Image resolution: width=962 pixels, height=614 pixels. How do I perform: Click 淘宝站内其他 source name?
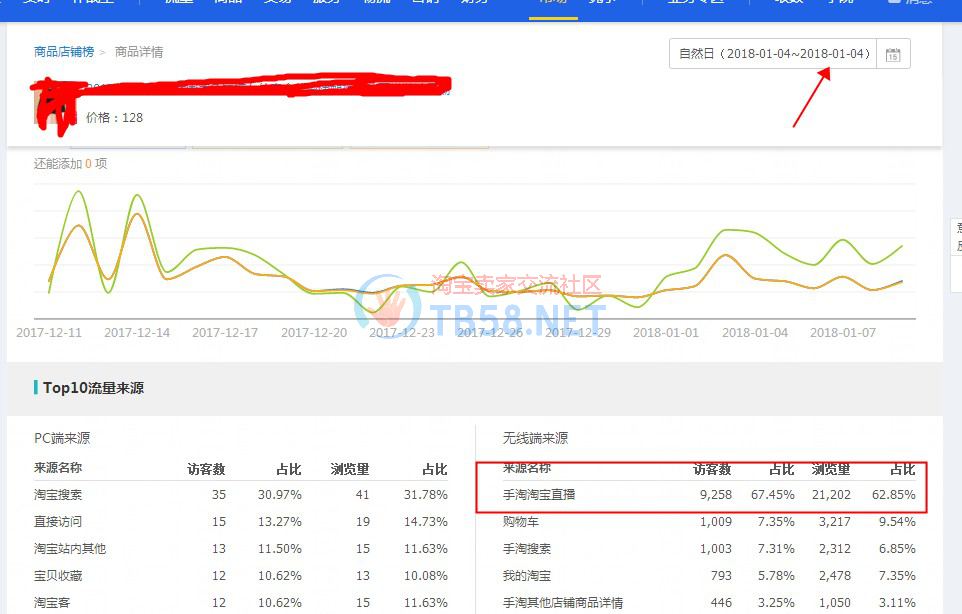tap(69, 548)
